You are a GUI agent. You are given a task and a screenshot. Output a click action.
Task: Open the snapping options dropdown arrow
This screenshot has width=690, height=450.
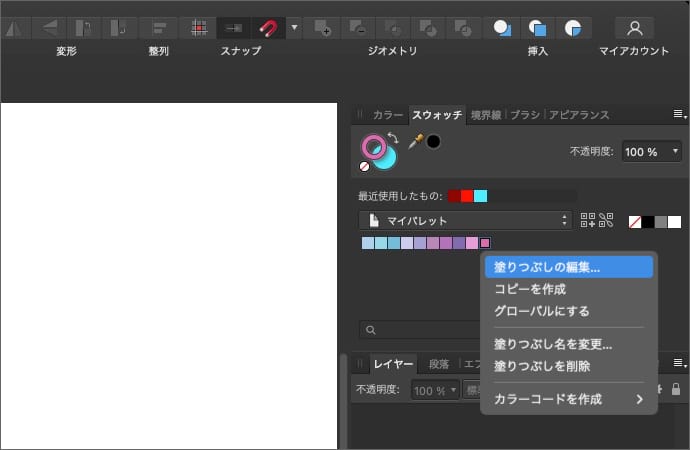(294, 27)
